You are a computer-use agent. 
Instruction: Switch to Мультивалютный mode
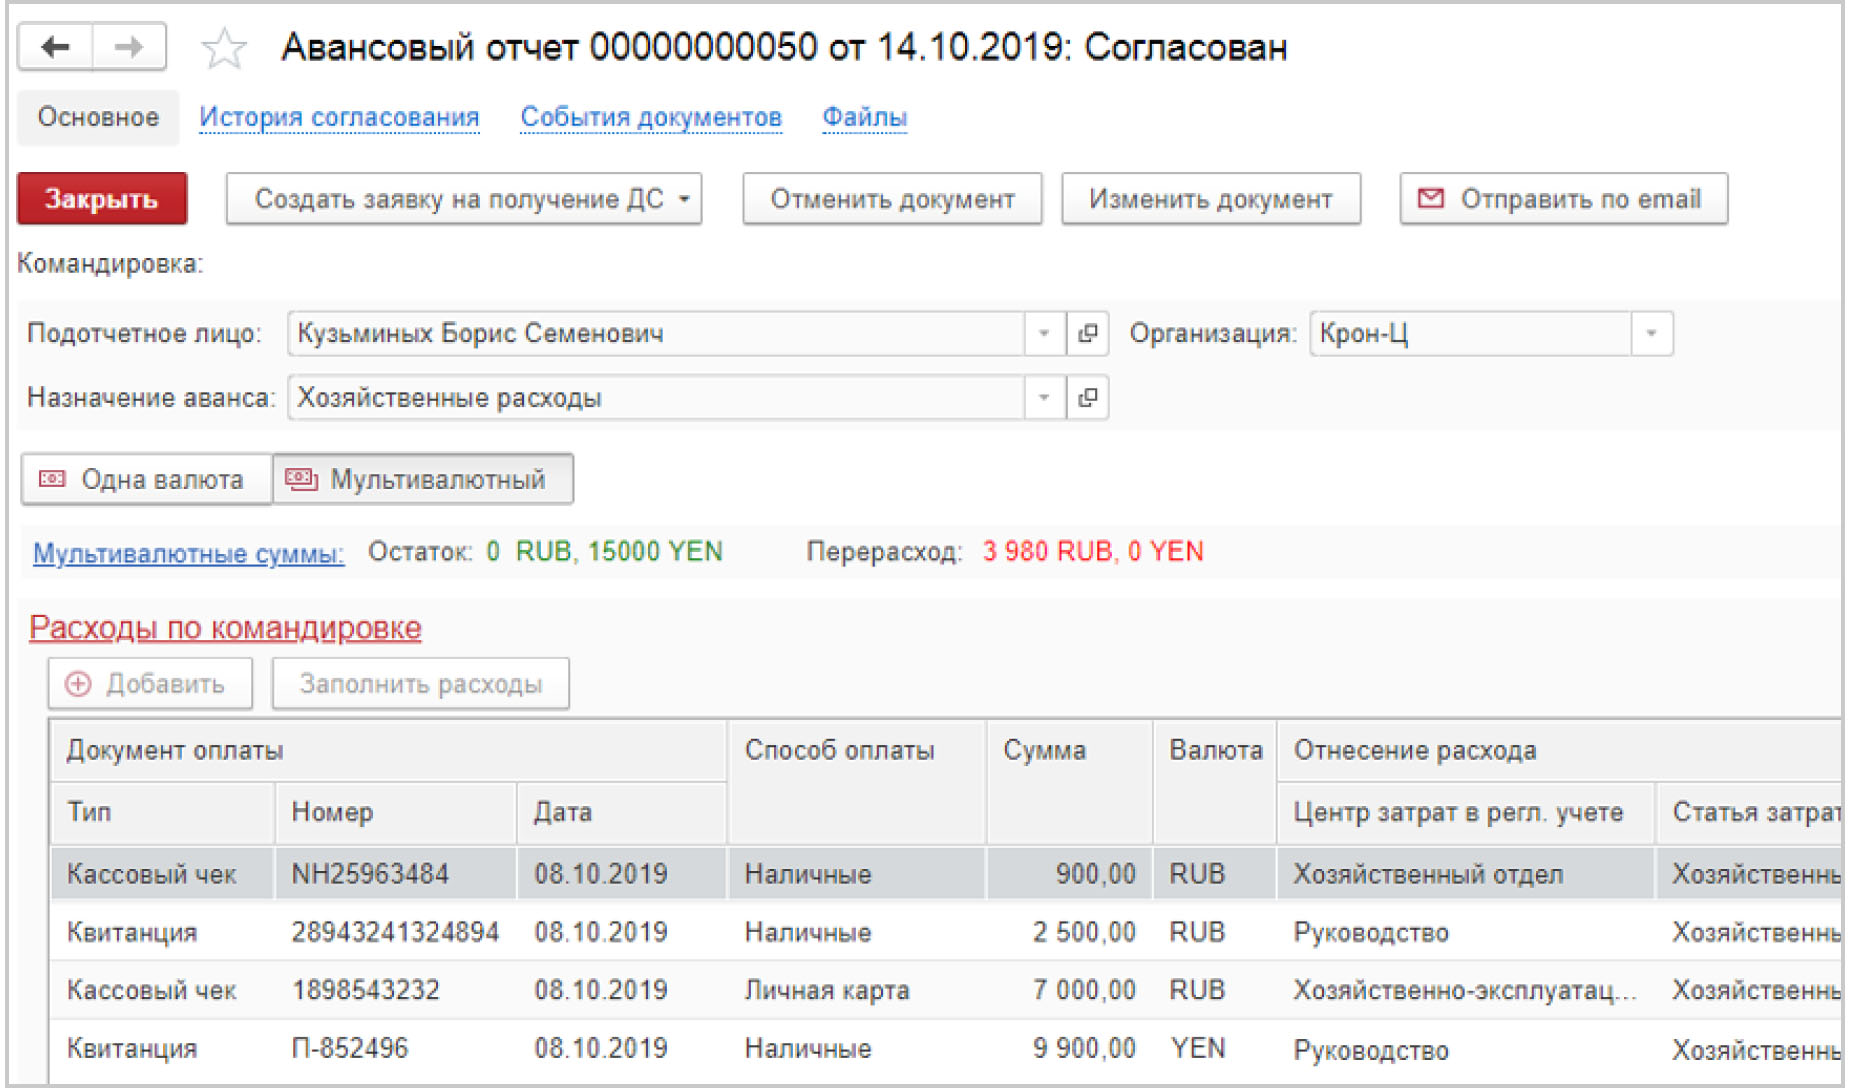(x=423, y=479)
